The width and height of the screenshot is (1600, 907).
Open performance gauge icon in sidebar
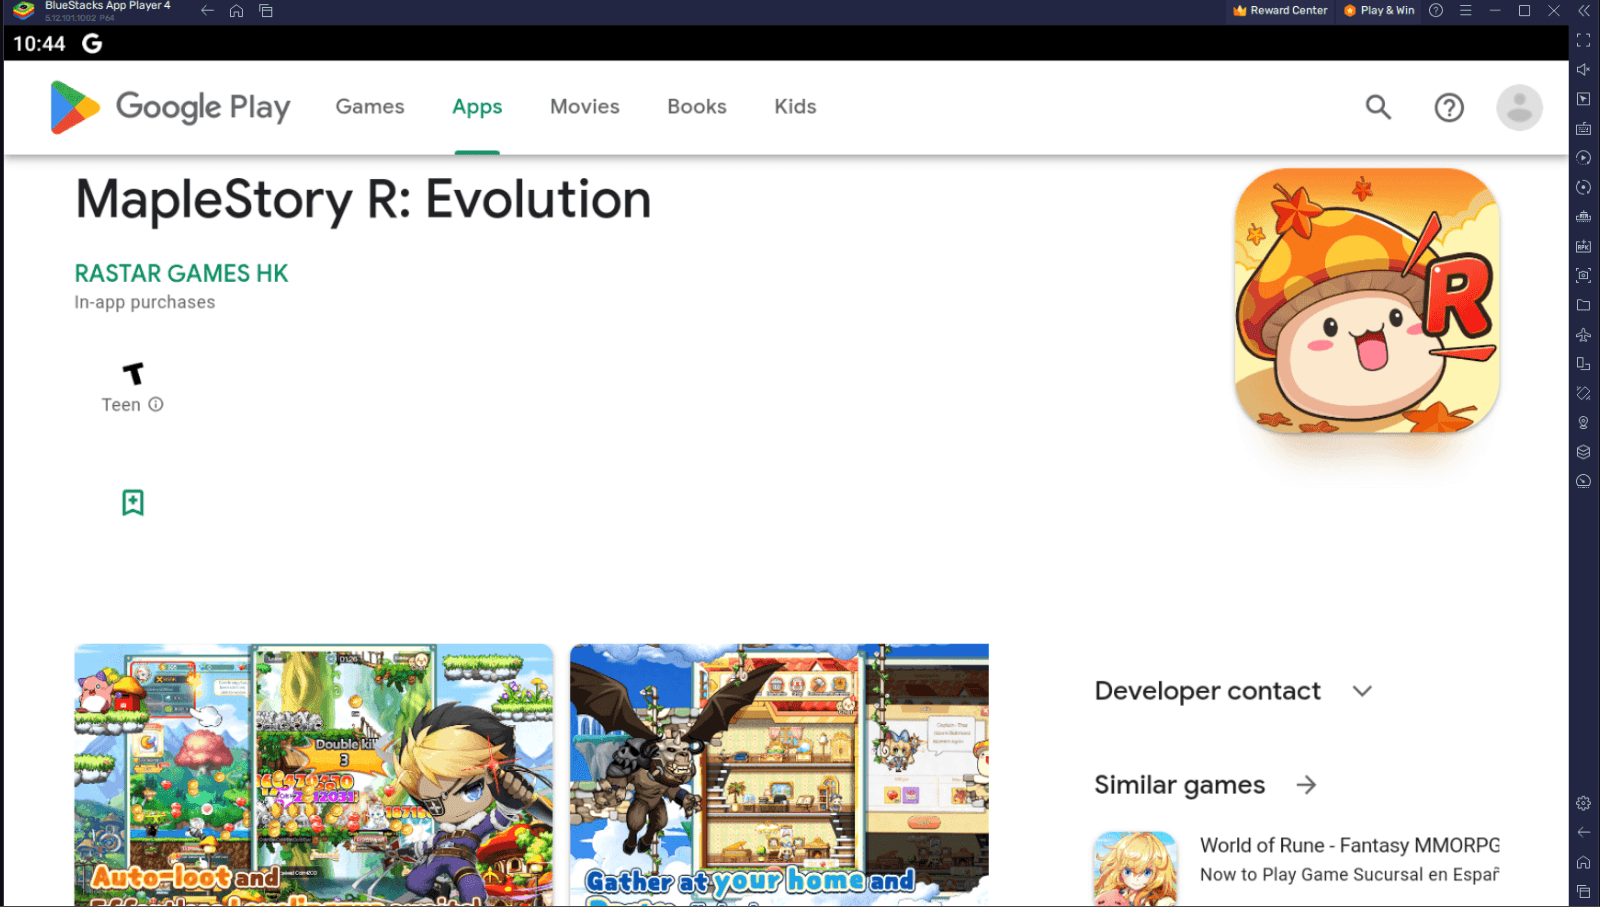pyautogui.click(x=1583, y=481)
